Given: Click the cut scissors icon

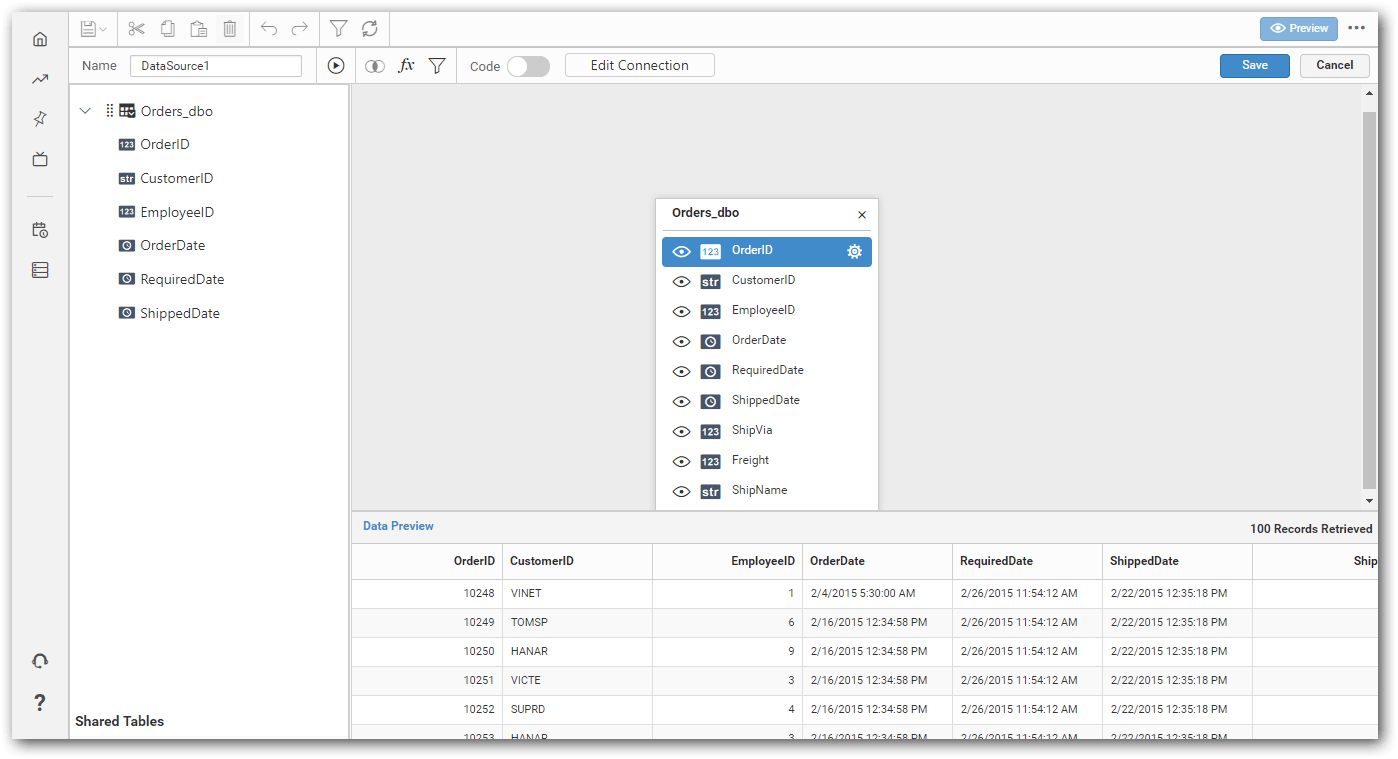Looking at the screenshot, I should pos(137,29).
